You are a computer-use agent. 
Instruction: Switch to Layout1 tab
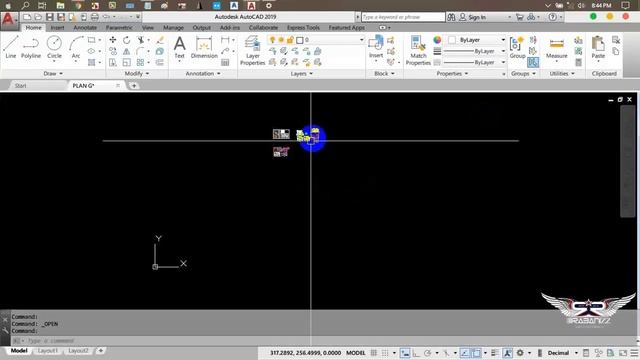[47, 351]
